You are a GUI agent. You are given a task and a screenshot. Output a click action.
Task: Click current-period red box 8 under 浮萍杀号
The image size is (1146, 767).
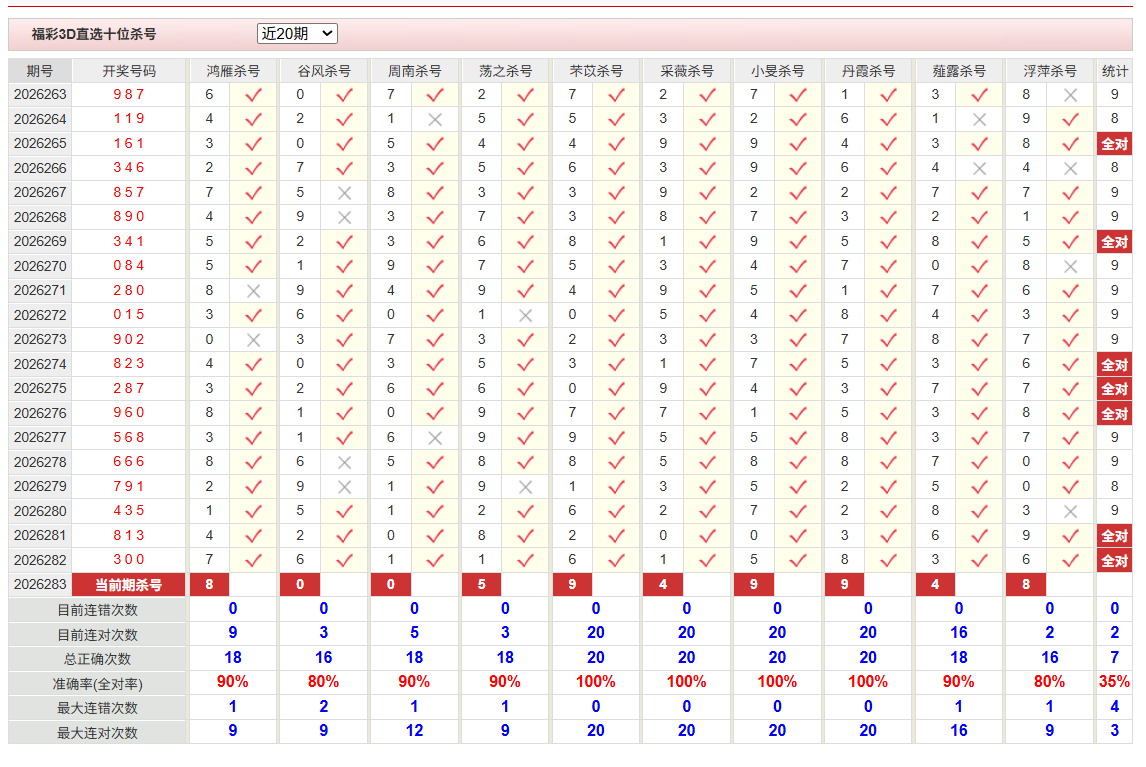[x=1026, y=585]
